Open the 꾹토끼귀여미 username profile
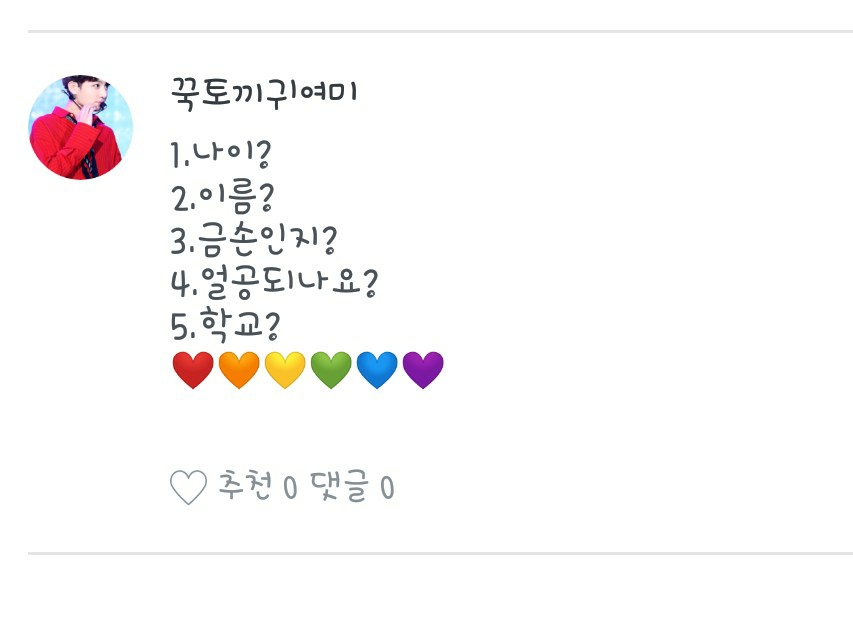The width and height of the screenshot is (853, 639). (x=265, y=94)
